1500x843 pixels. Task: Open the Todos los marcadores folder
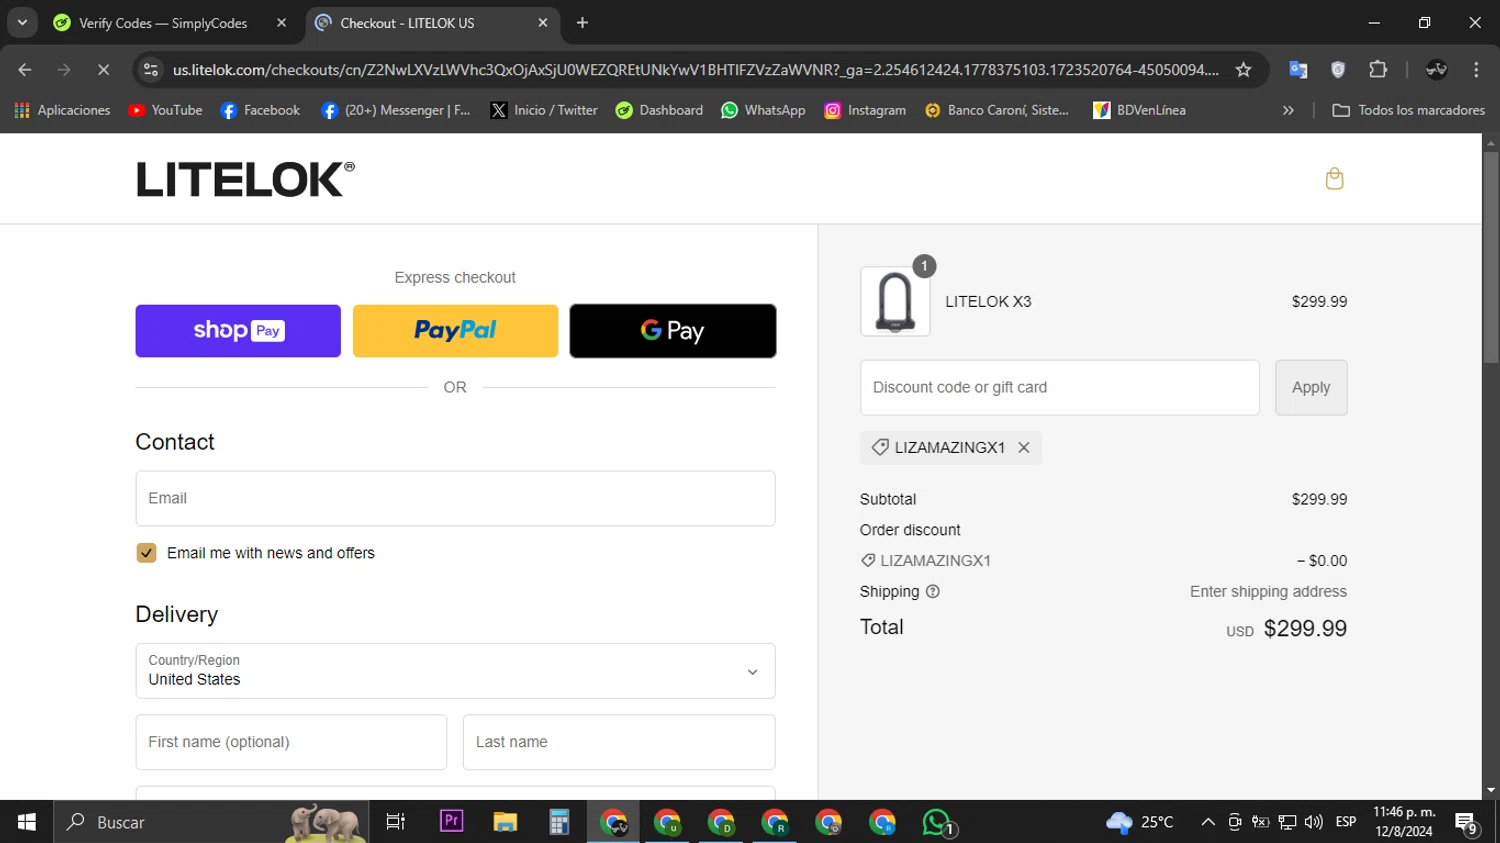pos(1408,110)
